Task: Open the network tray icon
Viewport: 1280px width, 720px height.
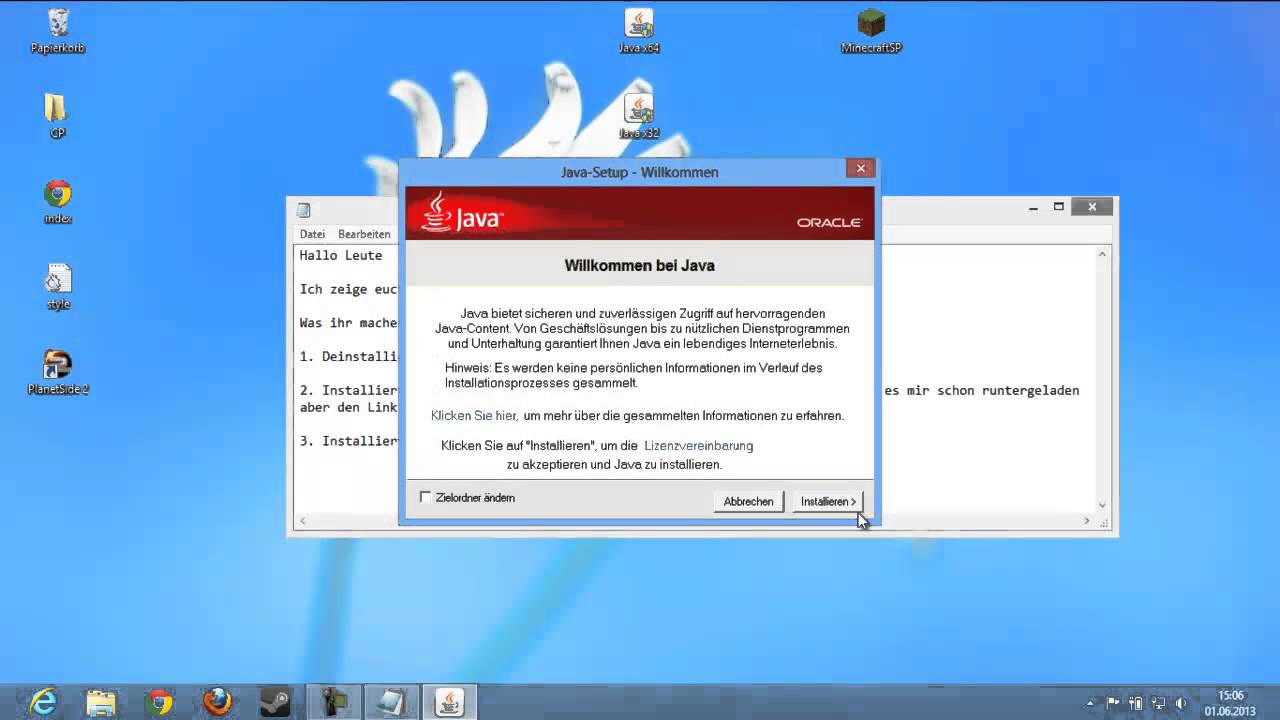Action: click(x=1160, y=703)
